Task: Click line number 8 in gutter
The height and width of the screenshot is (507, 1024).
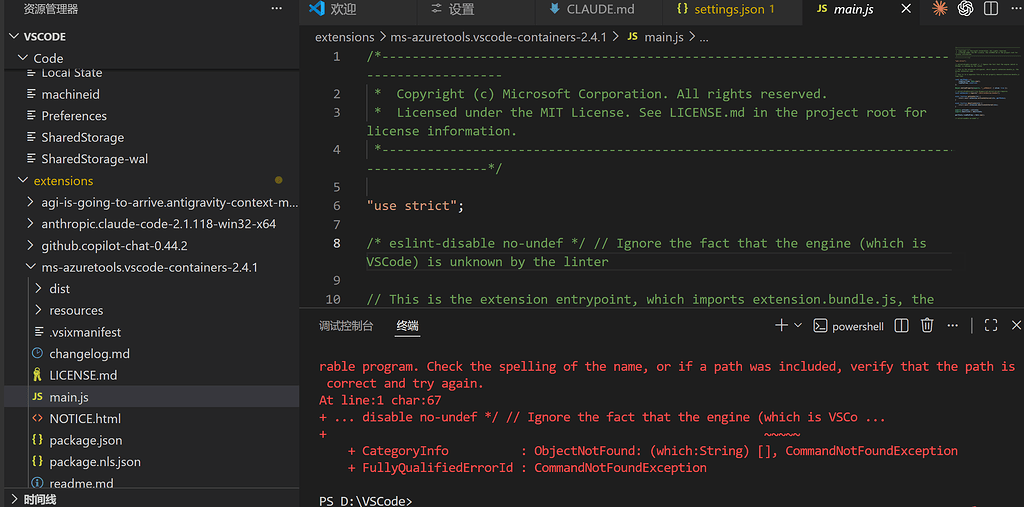Action: (x=336, y=243)
